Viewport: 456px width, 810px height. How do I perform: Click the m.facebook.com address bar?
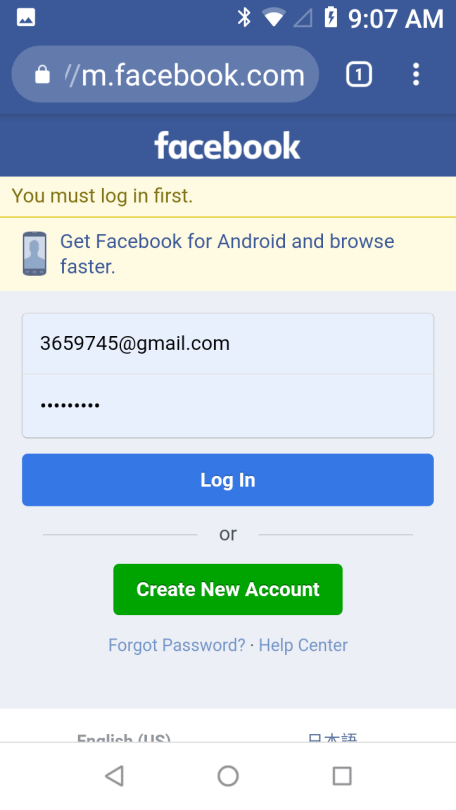165,75
